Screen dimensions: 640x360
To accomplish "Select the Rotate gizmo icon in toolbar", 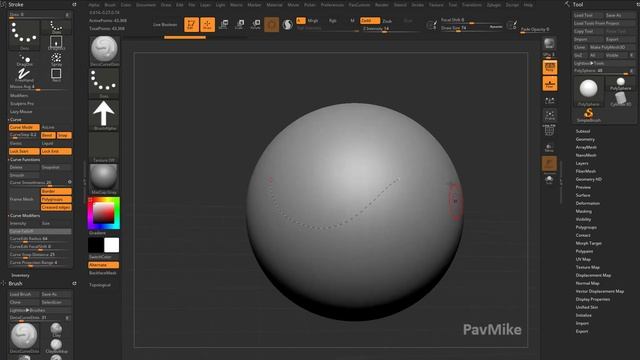I will point(256,24).
